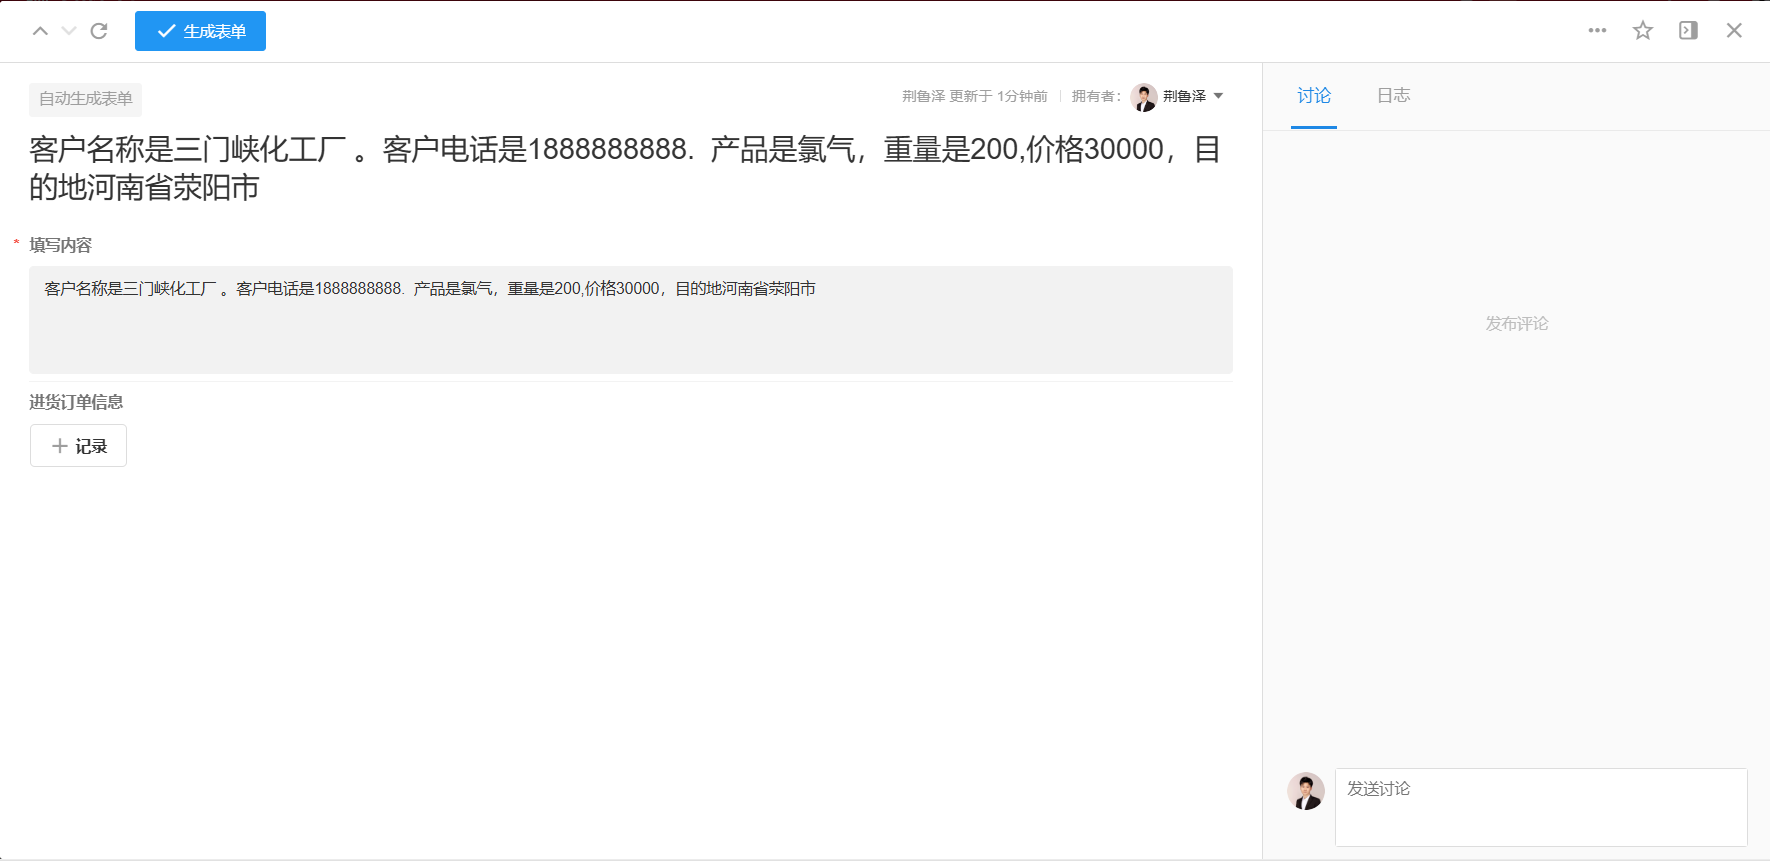The height and width of the screenshot is (861, 1770).
Task: Collapse the right side panel
Action: [x=1688, y=31]
